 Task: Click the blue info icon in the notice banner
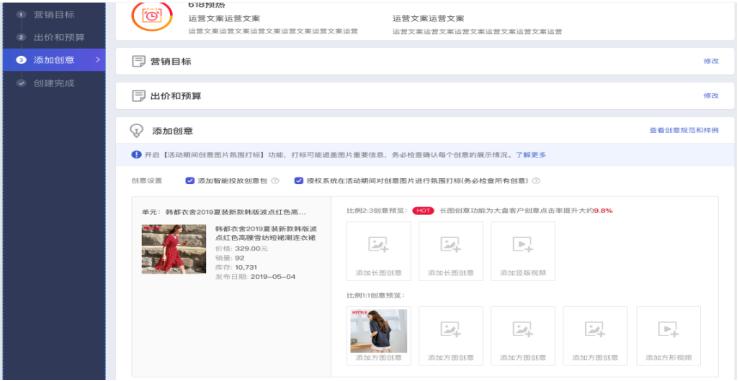coord(136,154)
